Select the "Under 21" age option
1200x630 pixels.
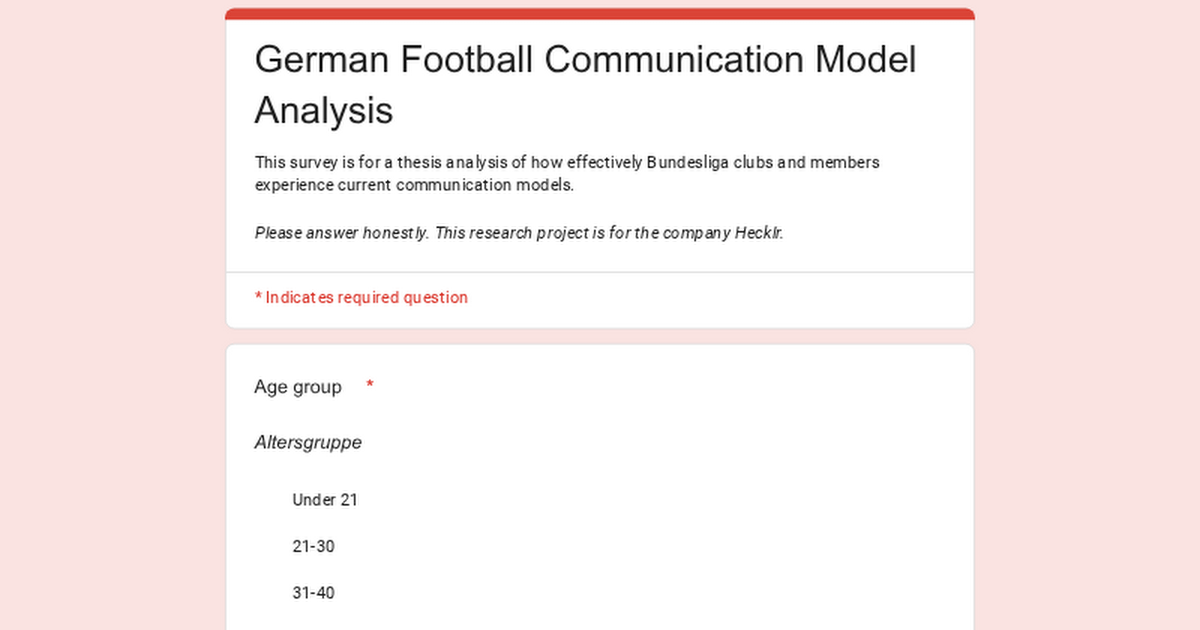(x=324, y=500)
